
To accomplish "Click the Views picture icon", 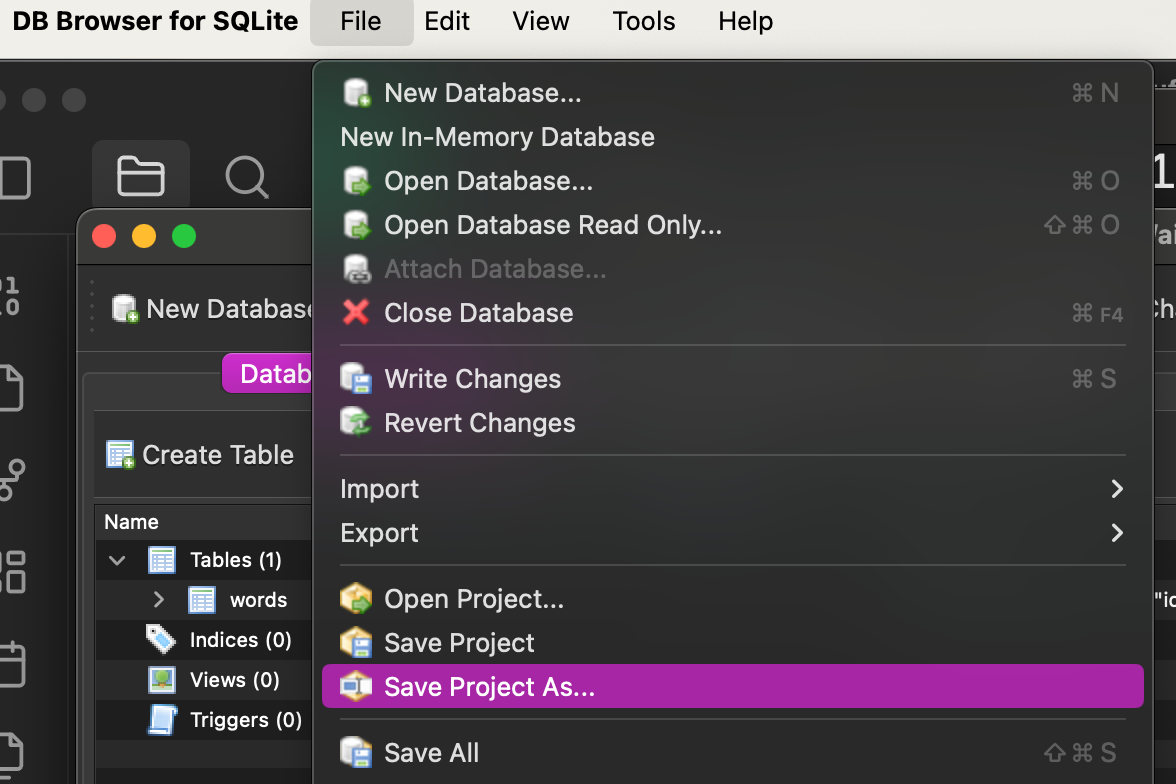I will (x=162, y=680).
